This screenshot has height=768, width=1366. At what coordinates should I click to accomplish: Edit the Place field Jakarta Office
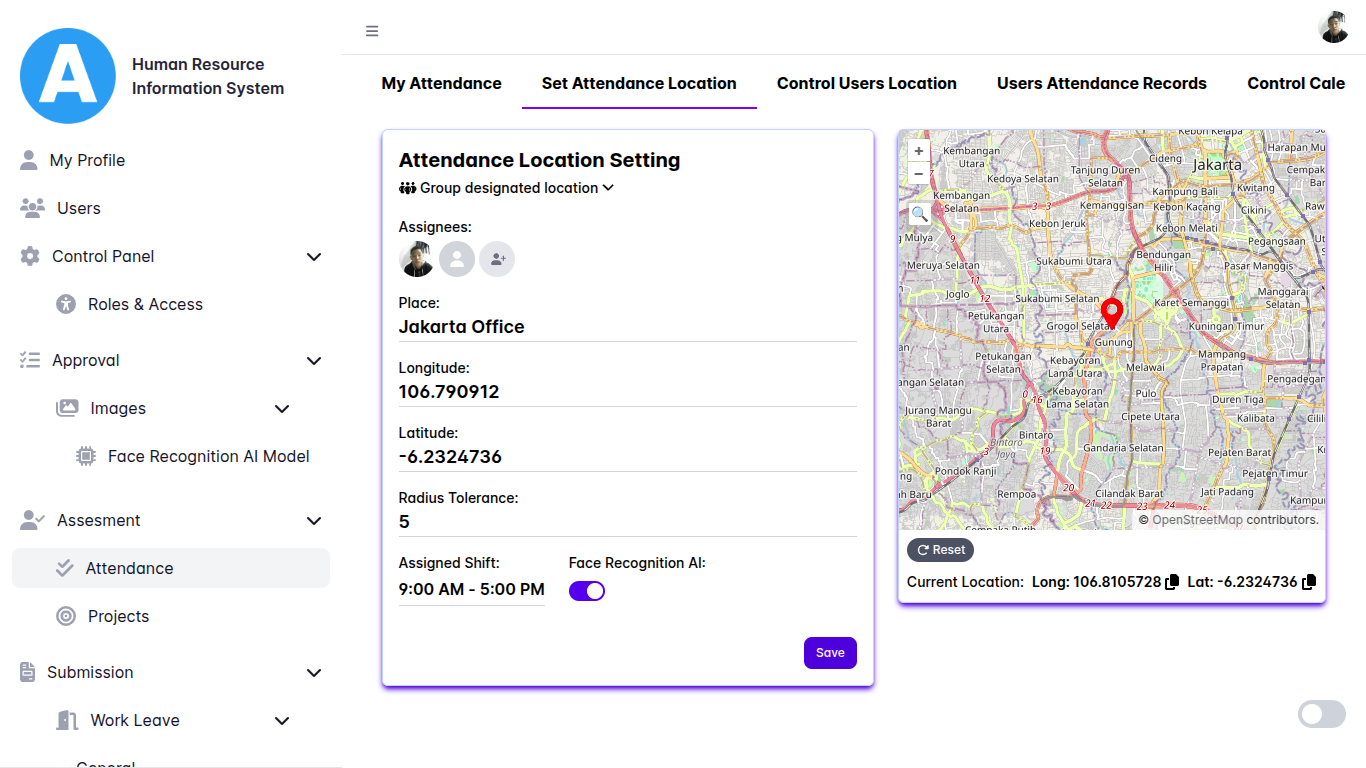(628, 327)
